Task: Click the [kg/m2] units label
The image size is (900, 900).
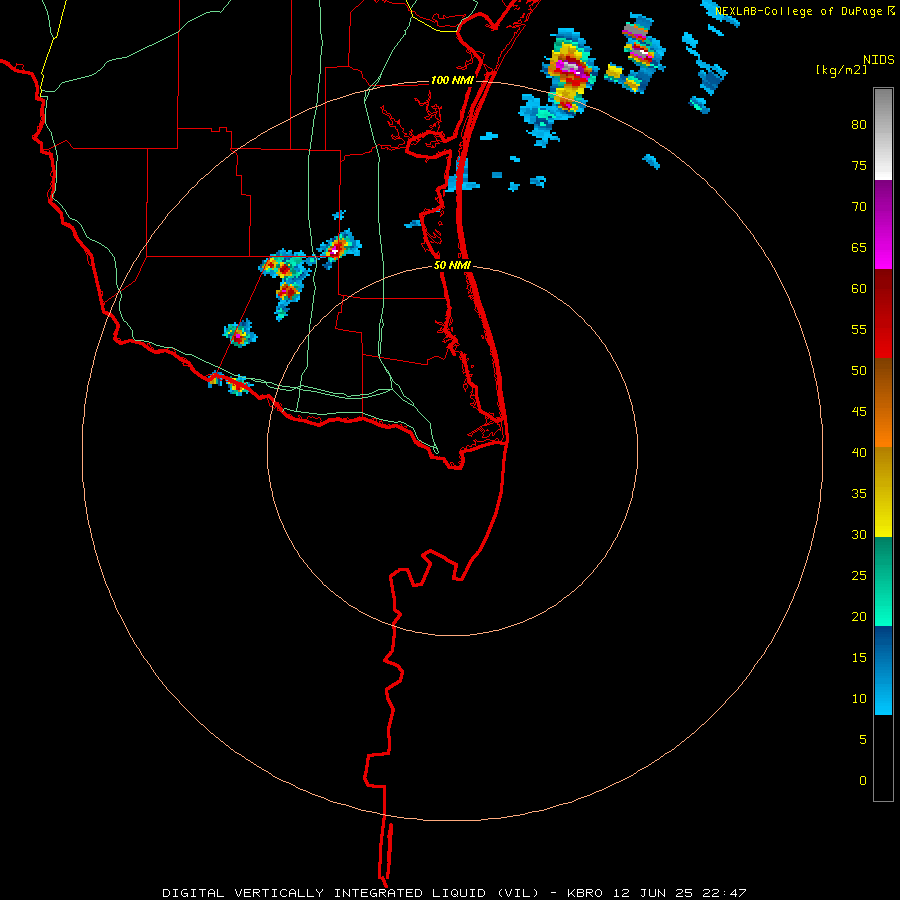Action: click(x=841, y=70)
